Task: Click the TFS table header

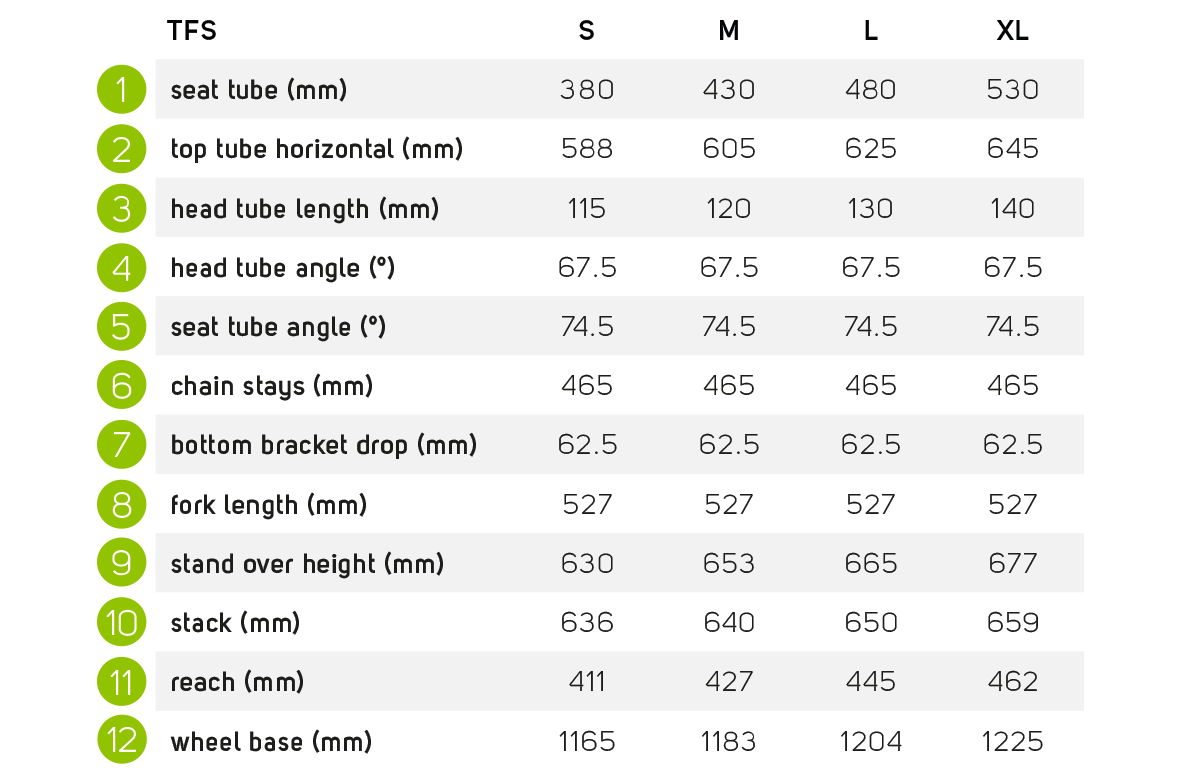Action: tap(192, 31)
